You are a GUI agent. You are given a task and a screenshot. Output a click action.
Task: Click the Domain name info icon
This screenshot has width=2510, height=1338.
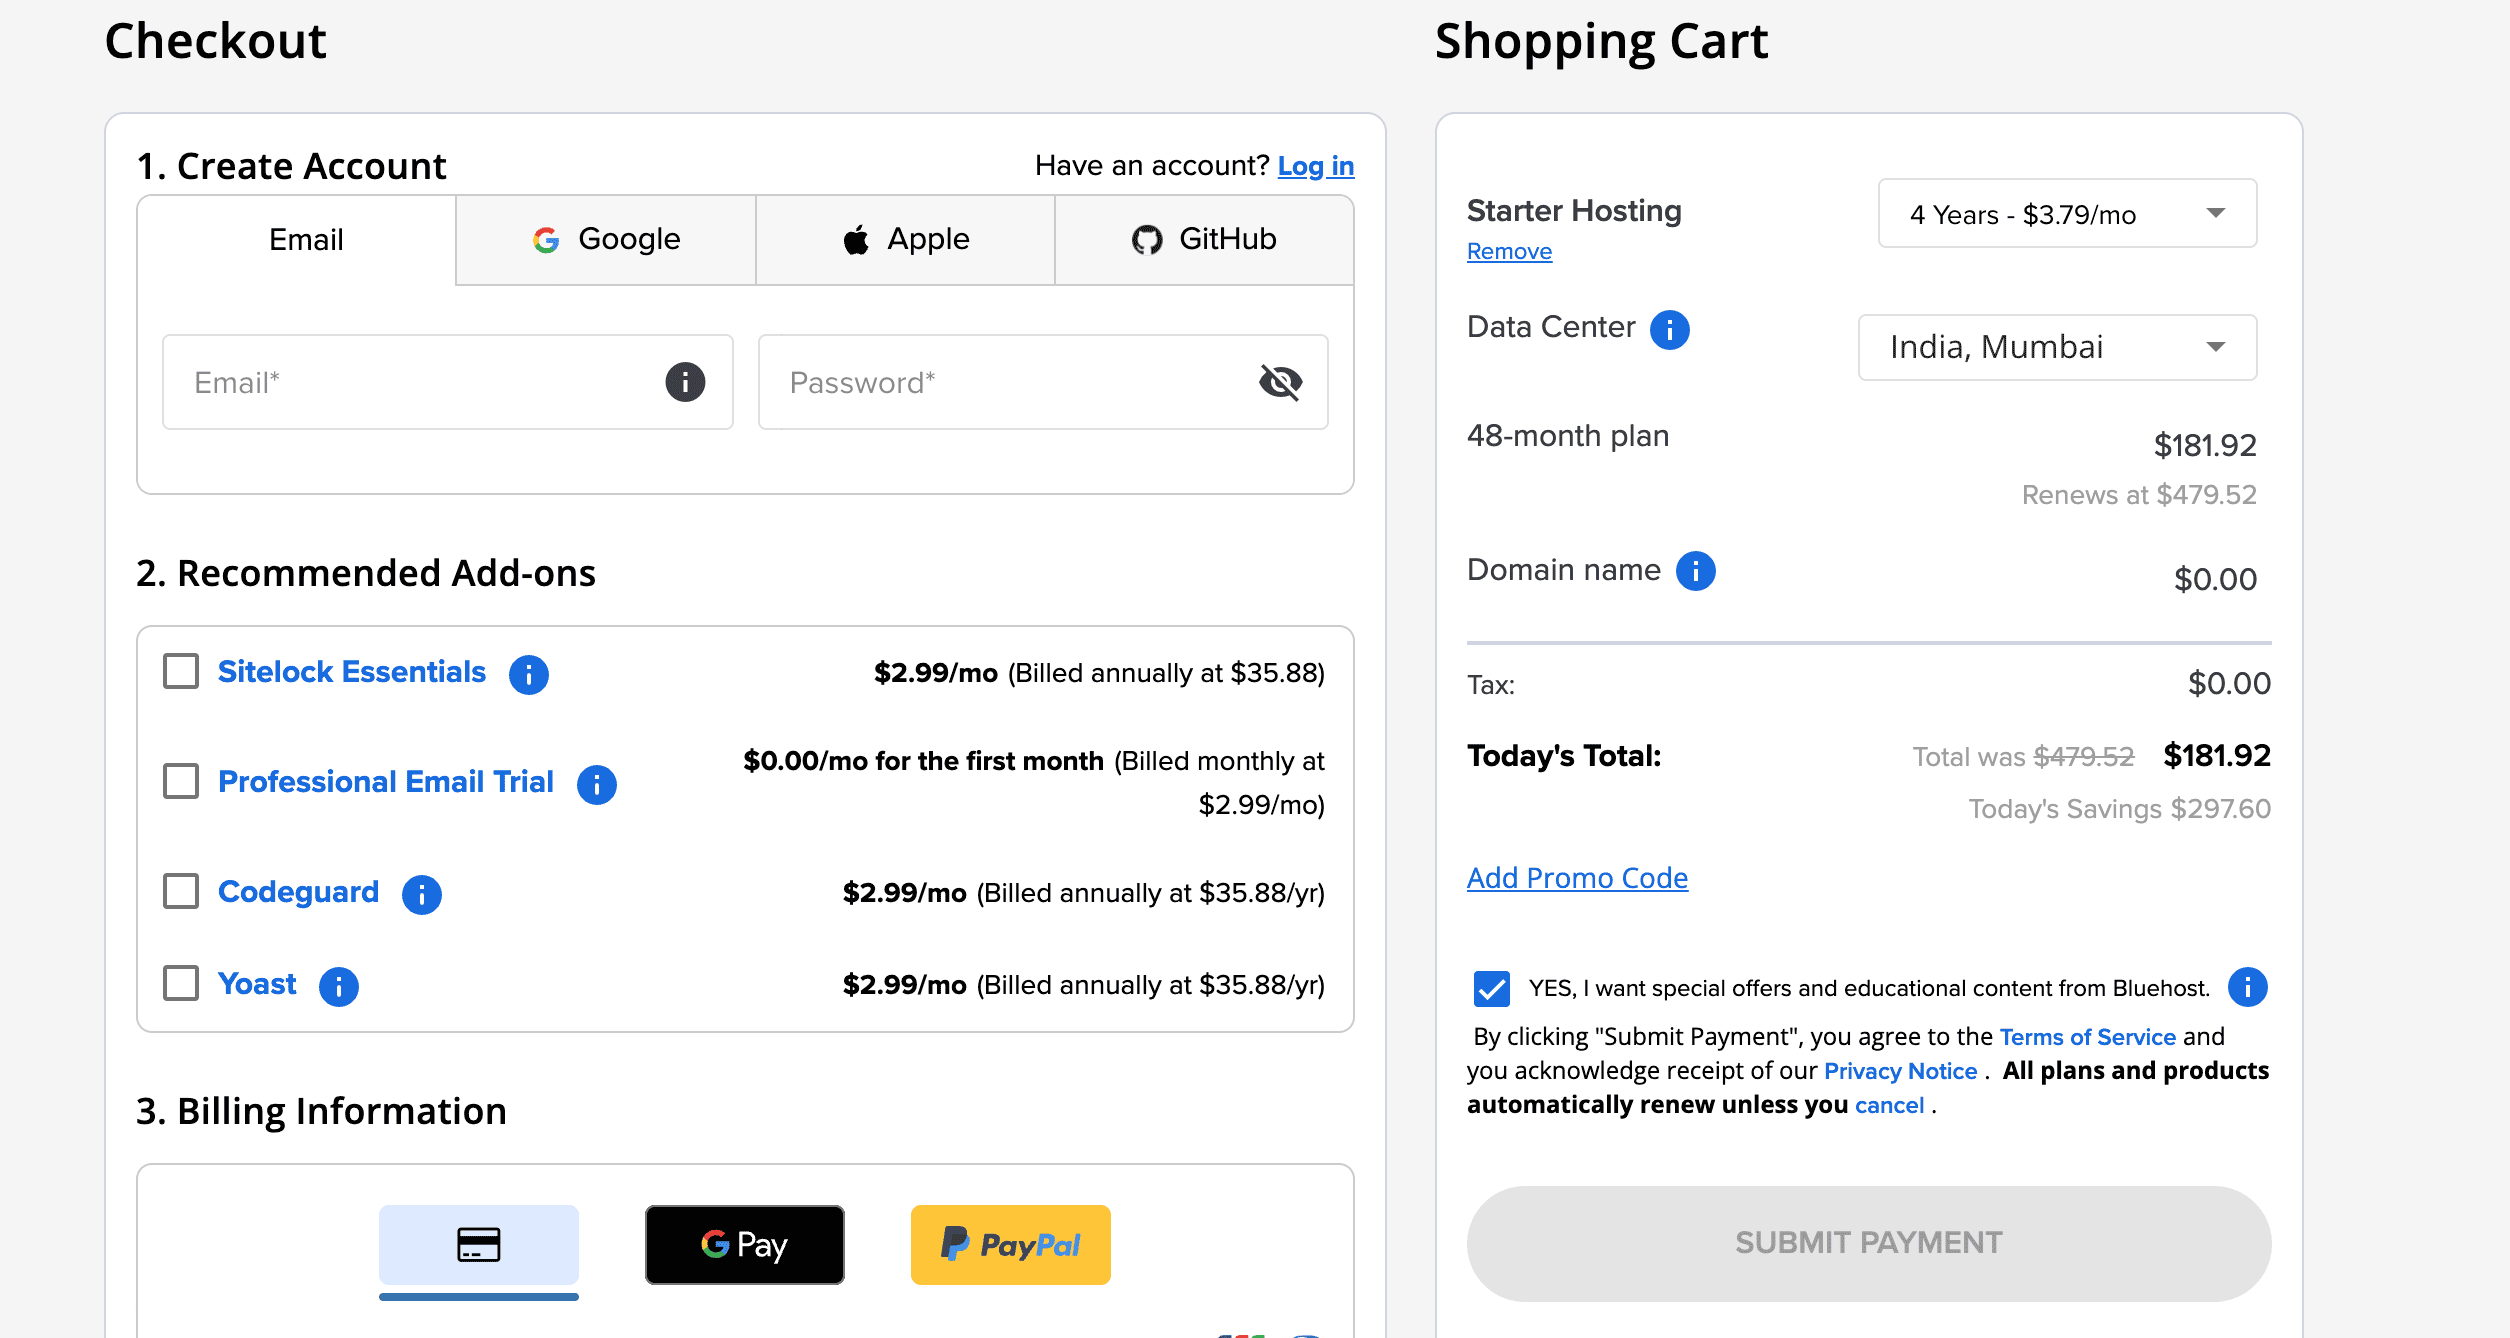[1695, 570]
